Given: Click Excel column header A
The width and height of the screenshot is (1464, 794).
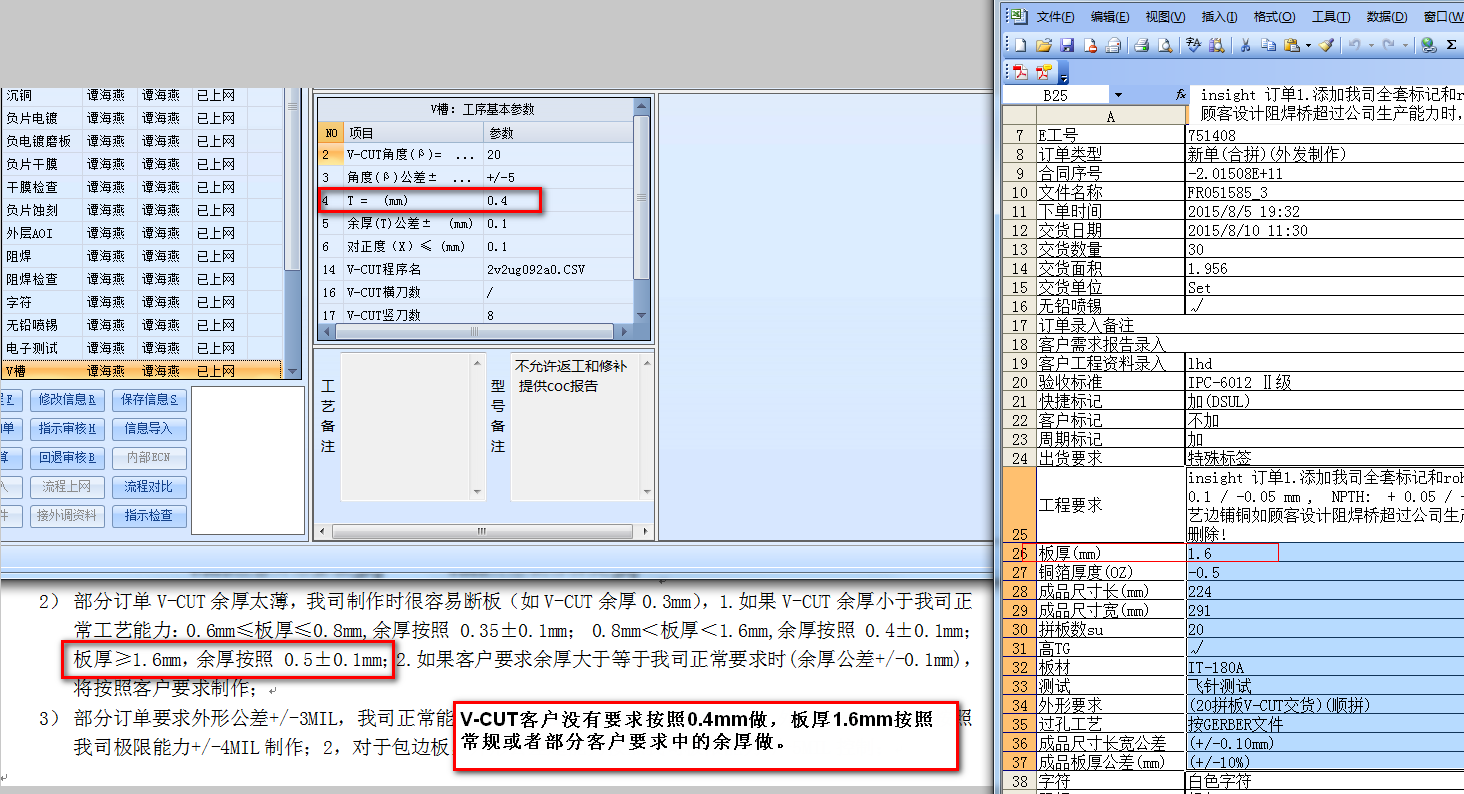Looking at the screenshot, I should click(x=1110, y=116).
